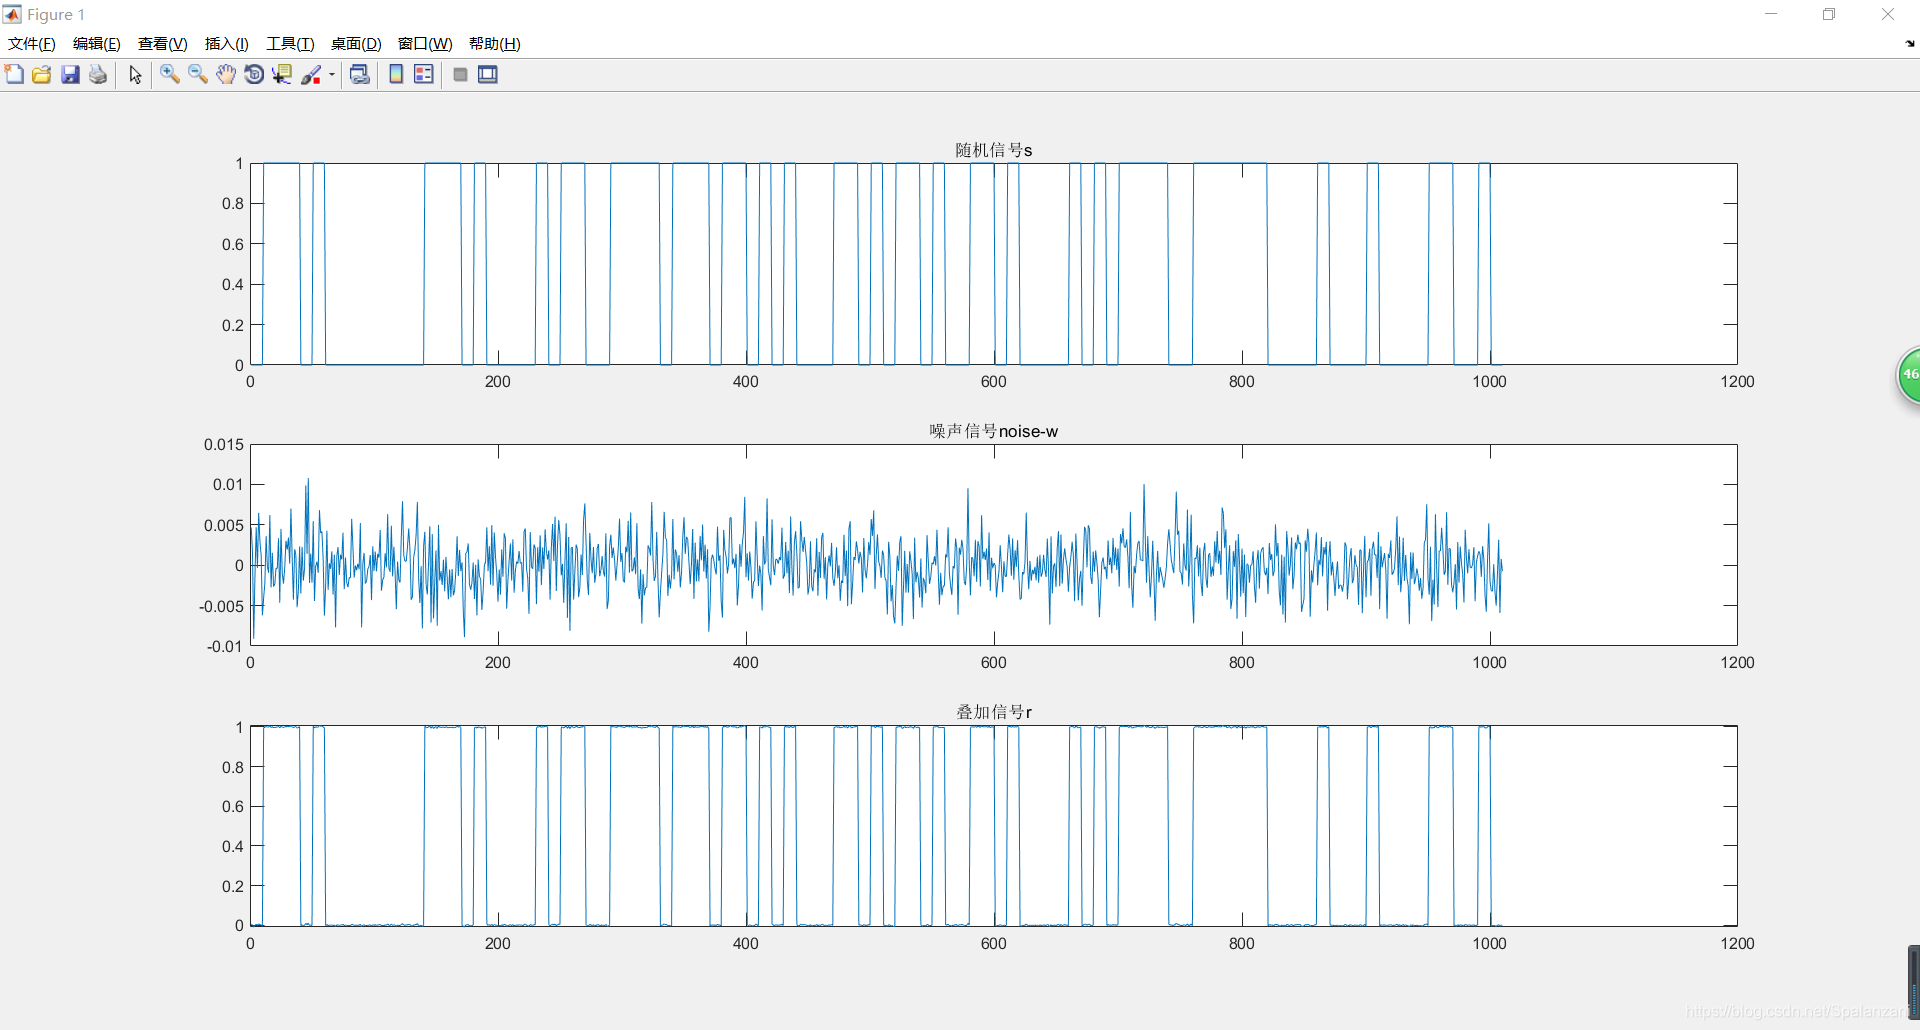Click the title 噪声信号noise-w
Viewport: 1920px width, 1030px height.
(993, 431)
